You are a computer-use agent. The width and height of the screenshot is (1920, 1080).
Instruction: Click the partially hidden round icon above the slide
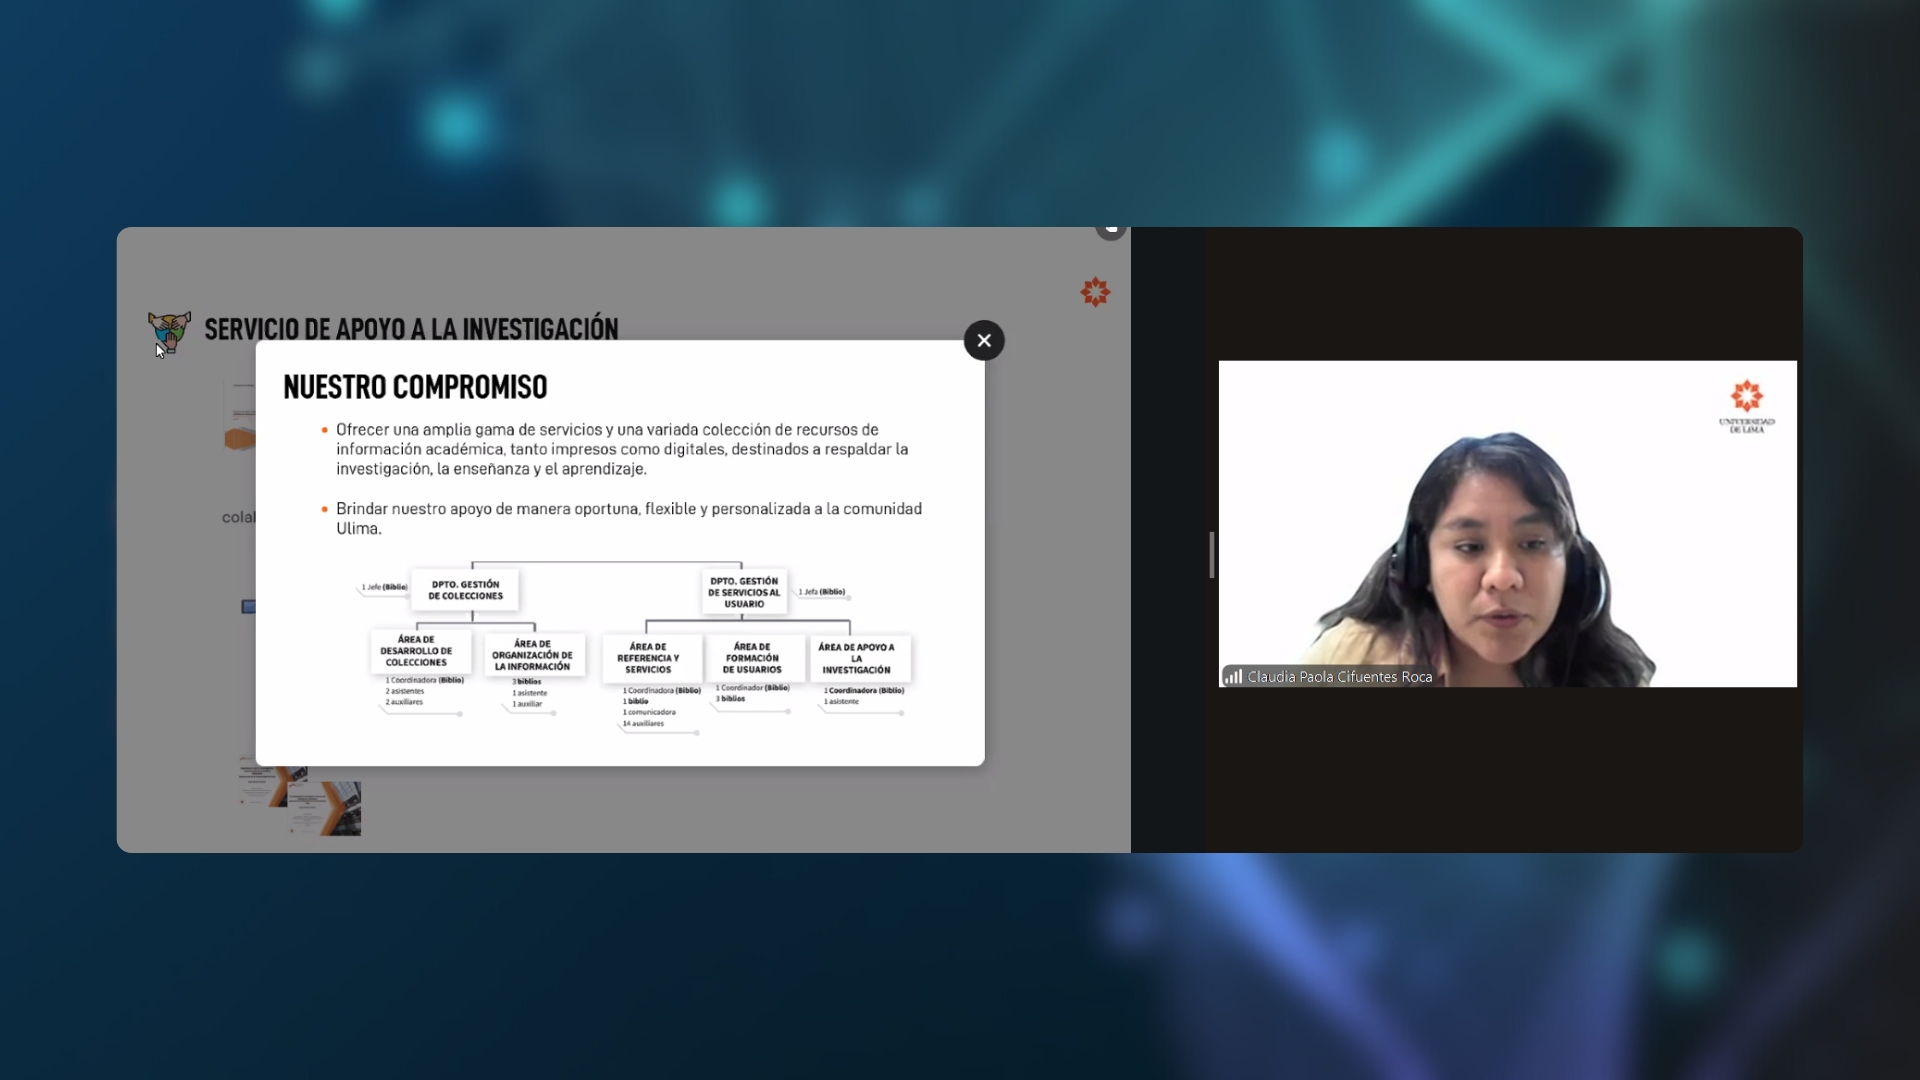1110,231
